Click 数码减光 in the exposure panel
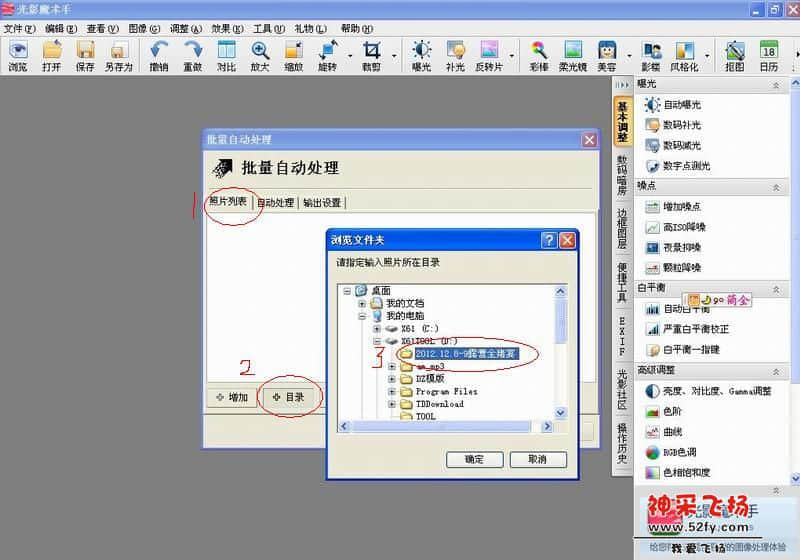 [672, 145]
